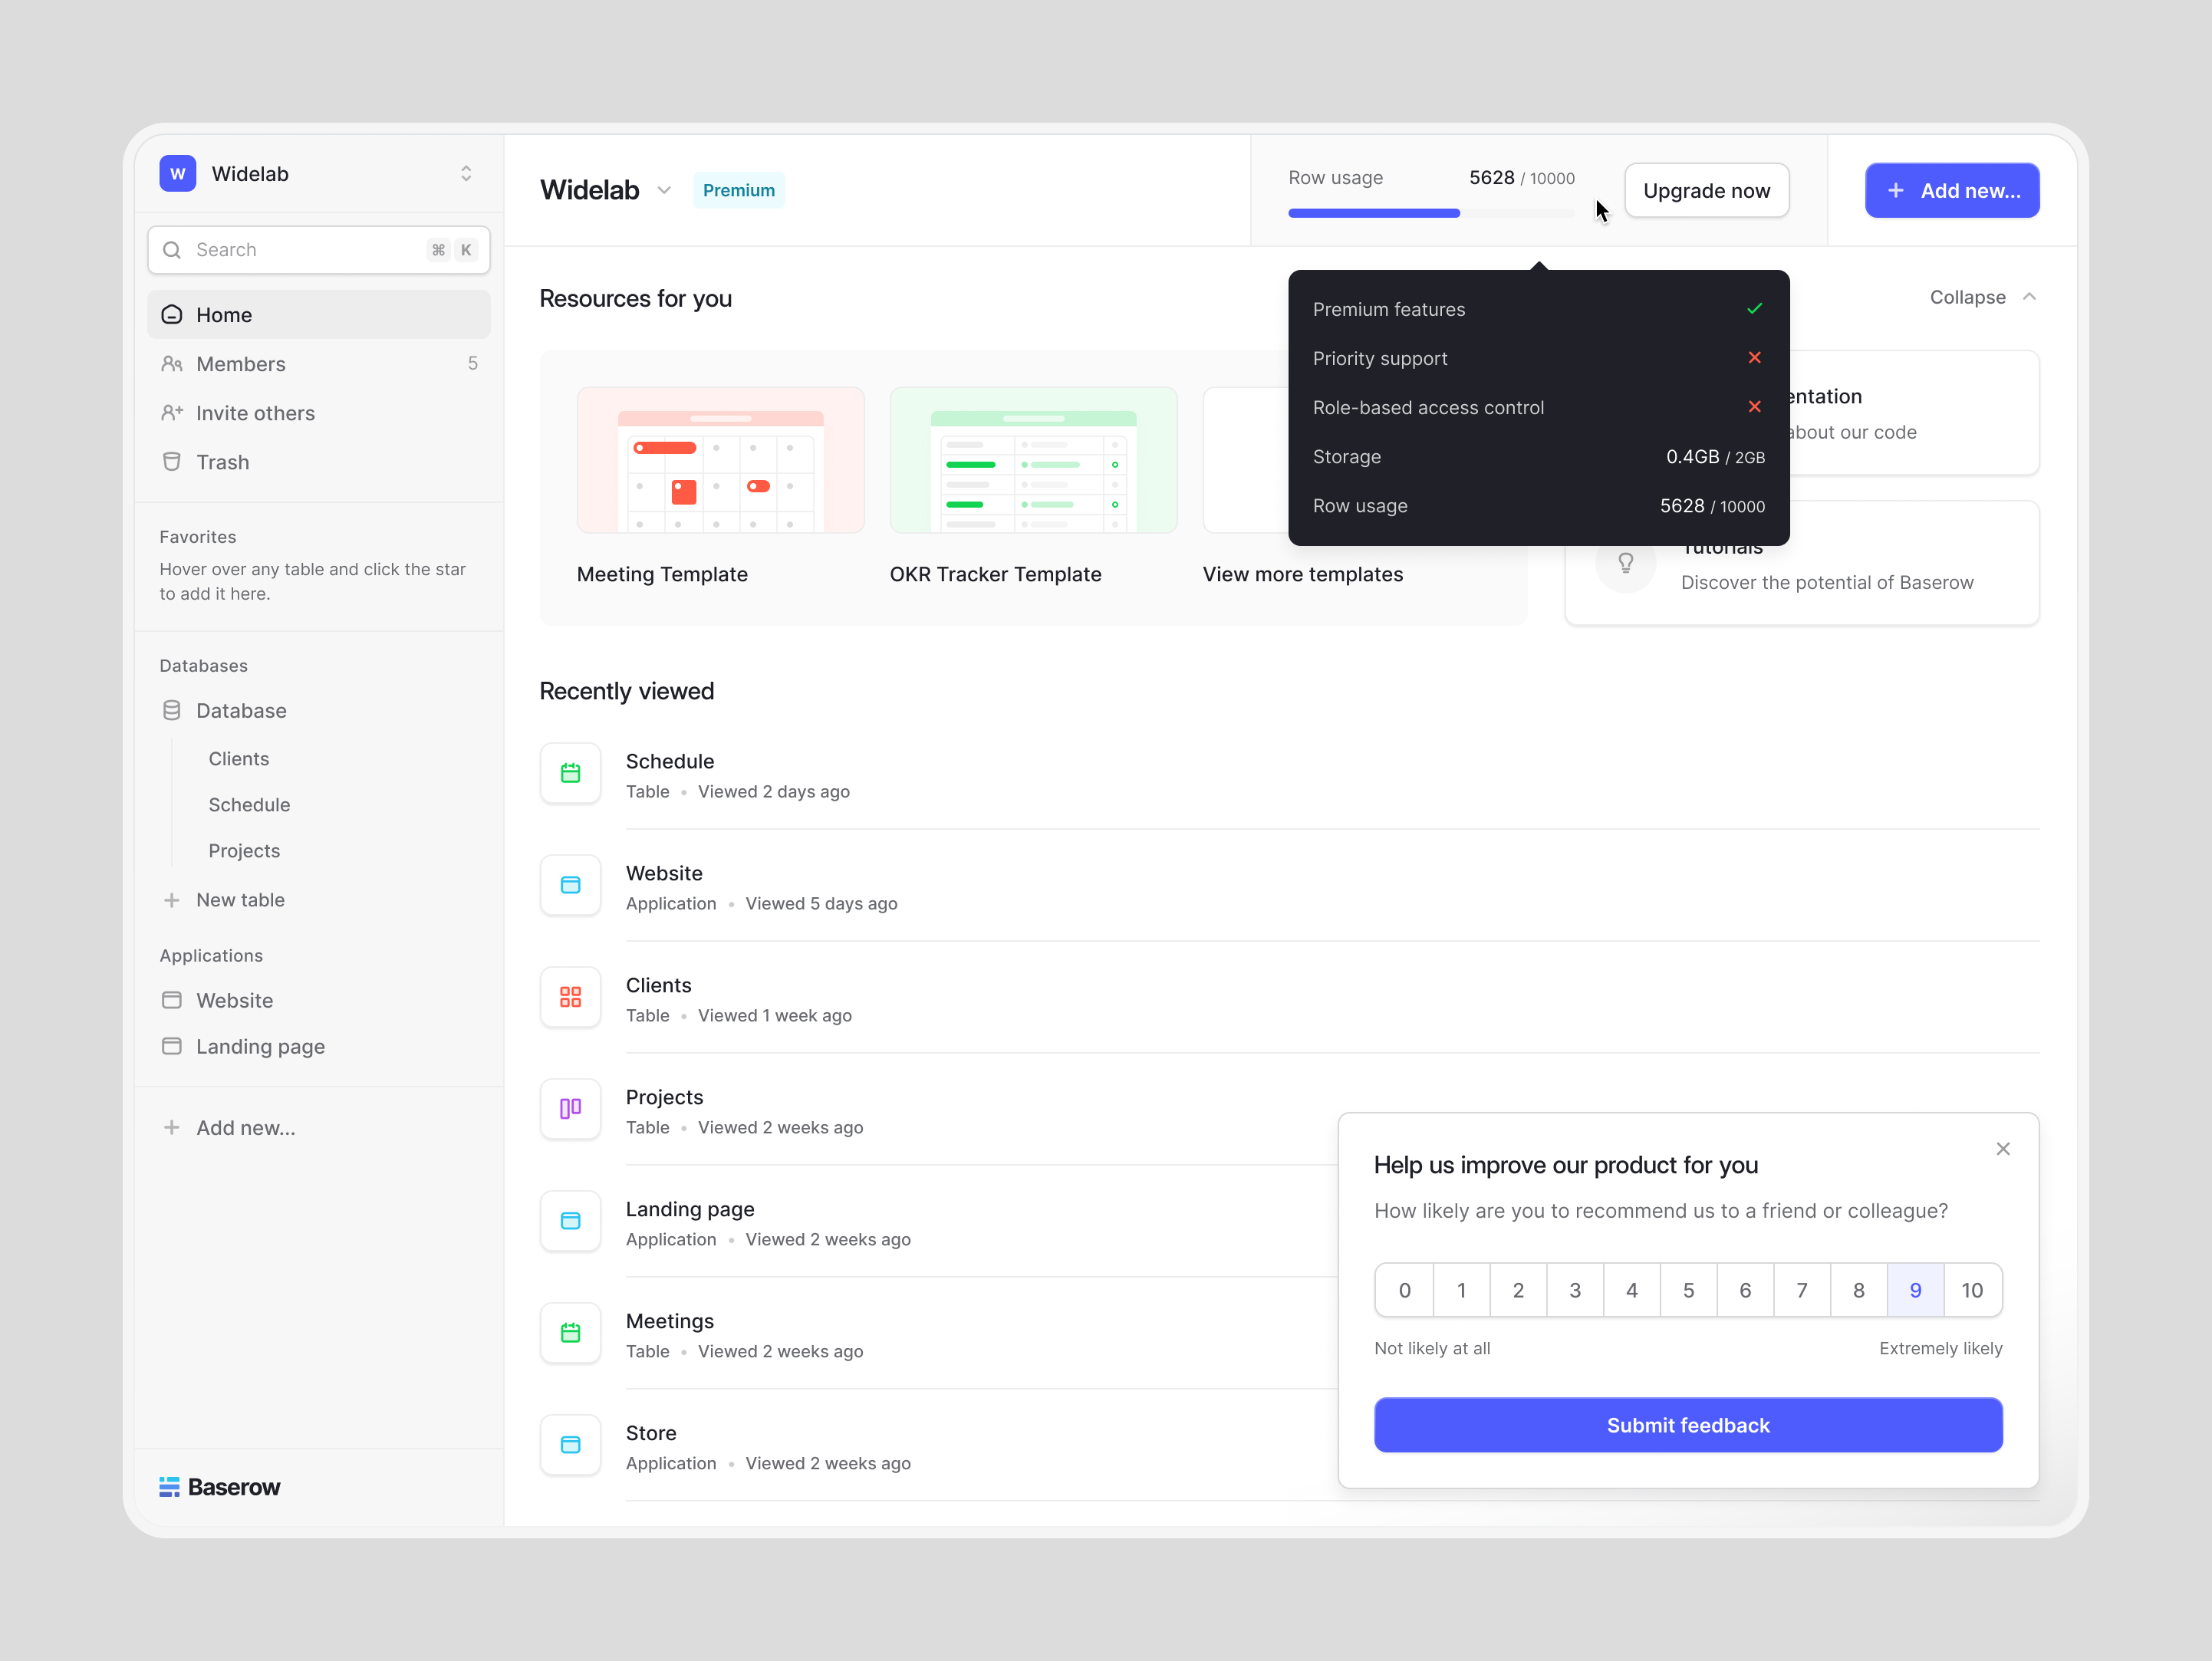The image size is (2212, 1661).
Task: Click the plus icon beside New table
Action: click(172, 900)
